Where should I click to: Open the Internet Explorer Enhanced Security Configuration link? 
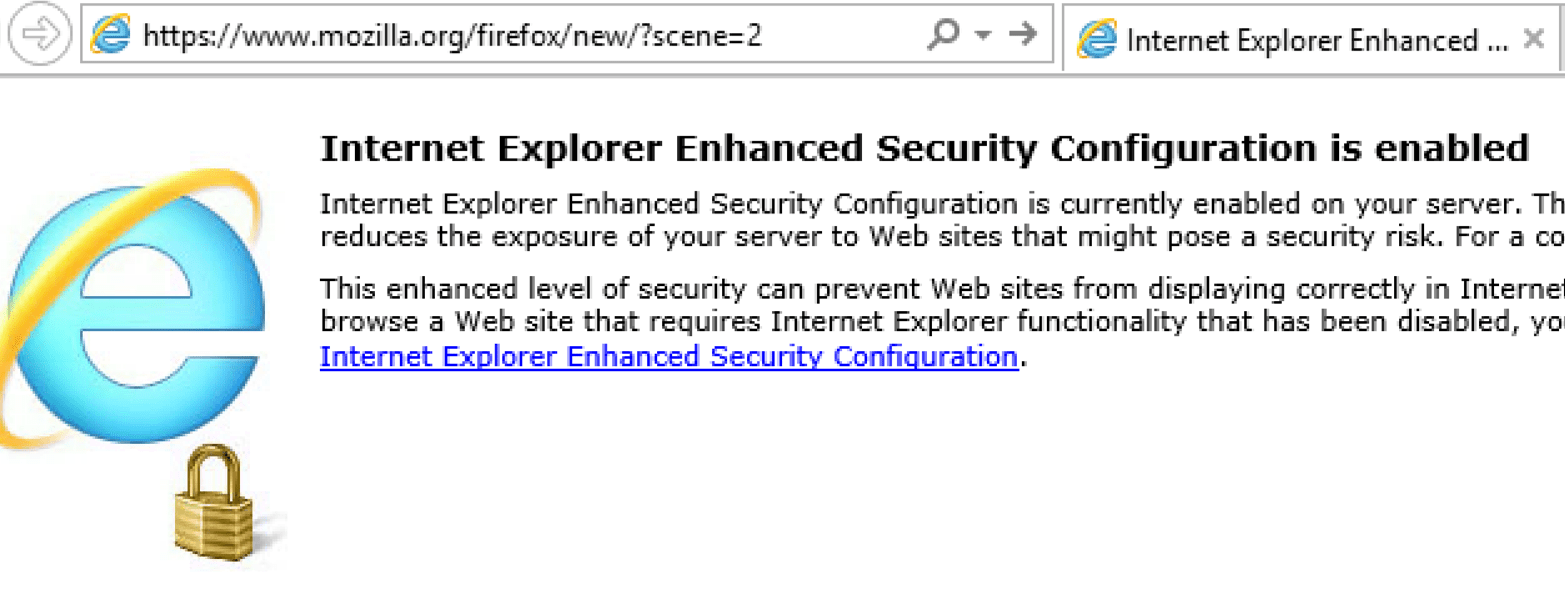tap(665, 356)
